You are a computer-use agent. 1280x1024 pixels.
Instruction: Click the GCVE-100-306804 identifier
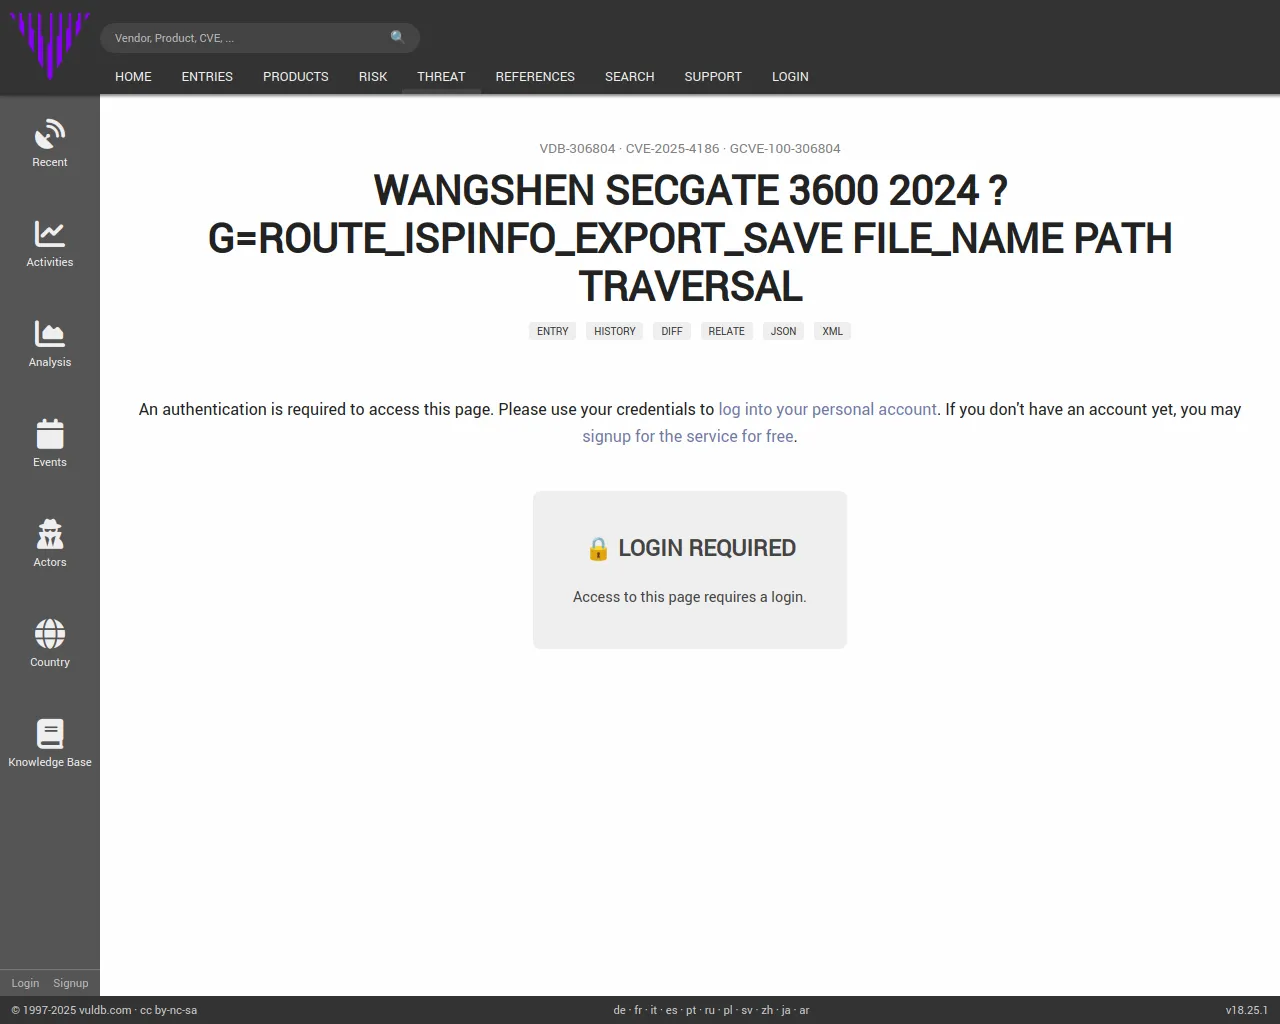(x=785, y=148)
